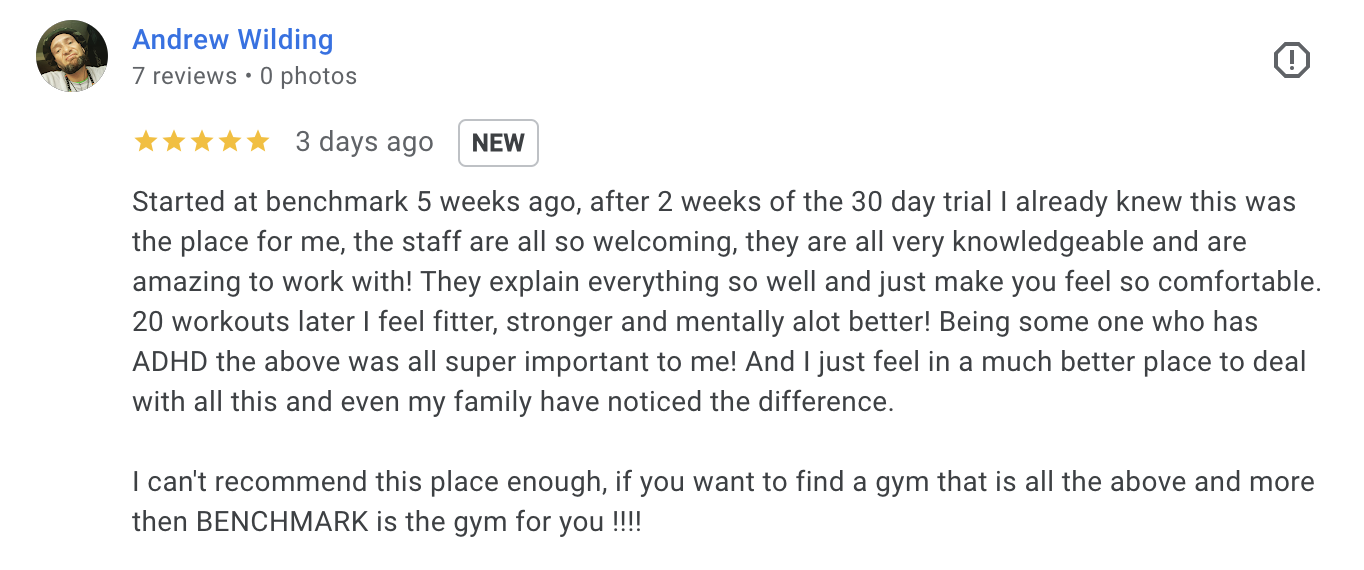Open Andrew Wilding's profile picture
The height and width of the screenshot is (570, 1364).
point(72,57)
